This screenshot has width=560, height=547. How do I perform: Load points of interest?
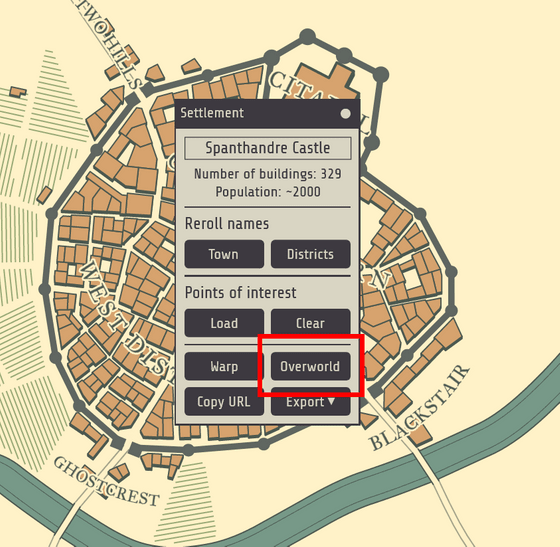tap(224, 323)
